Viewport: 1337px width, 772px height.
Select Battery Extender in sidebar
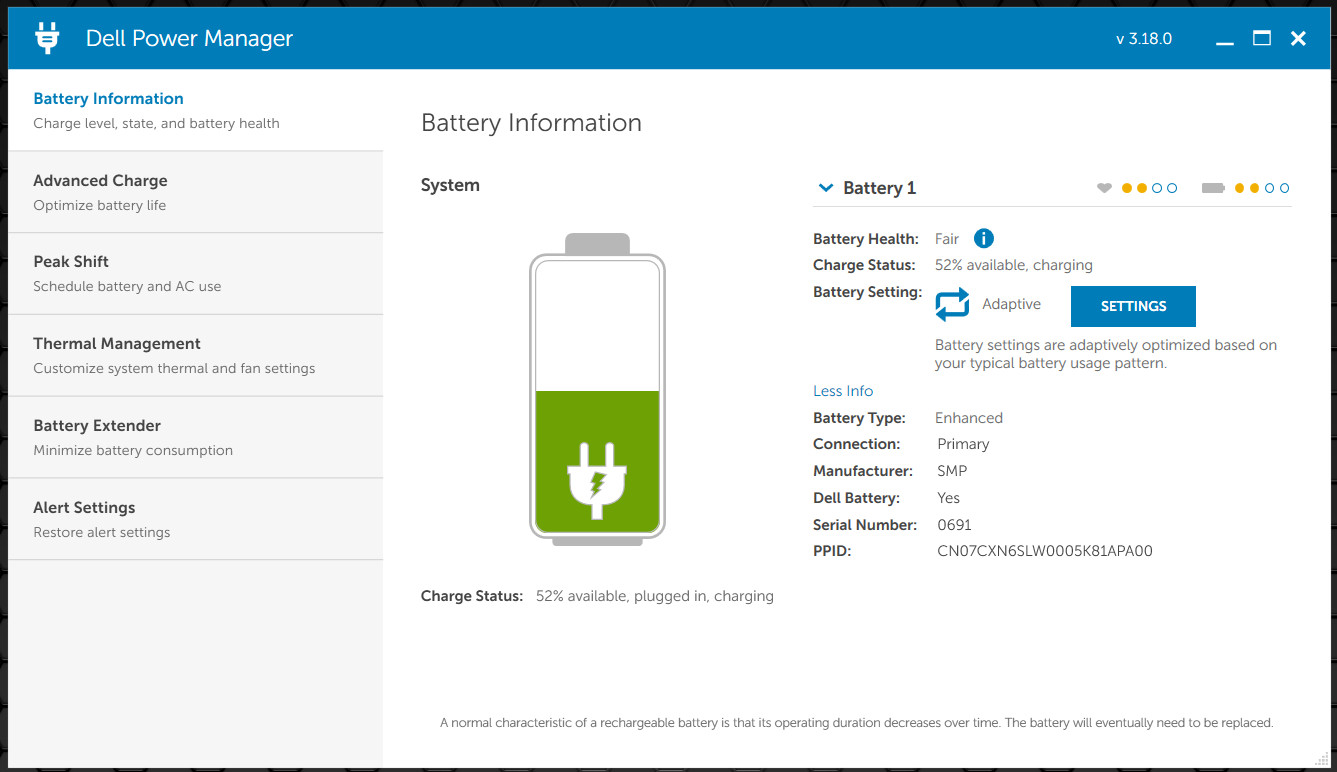196,438
